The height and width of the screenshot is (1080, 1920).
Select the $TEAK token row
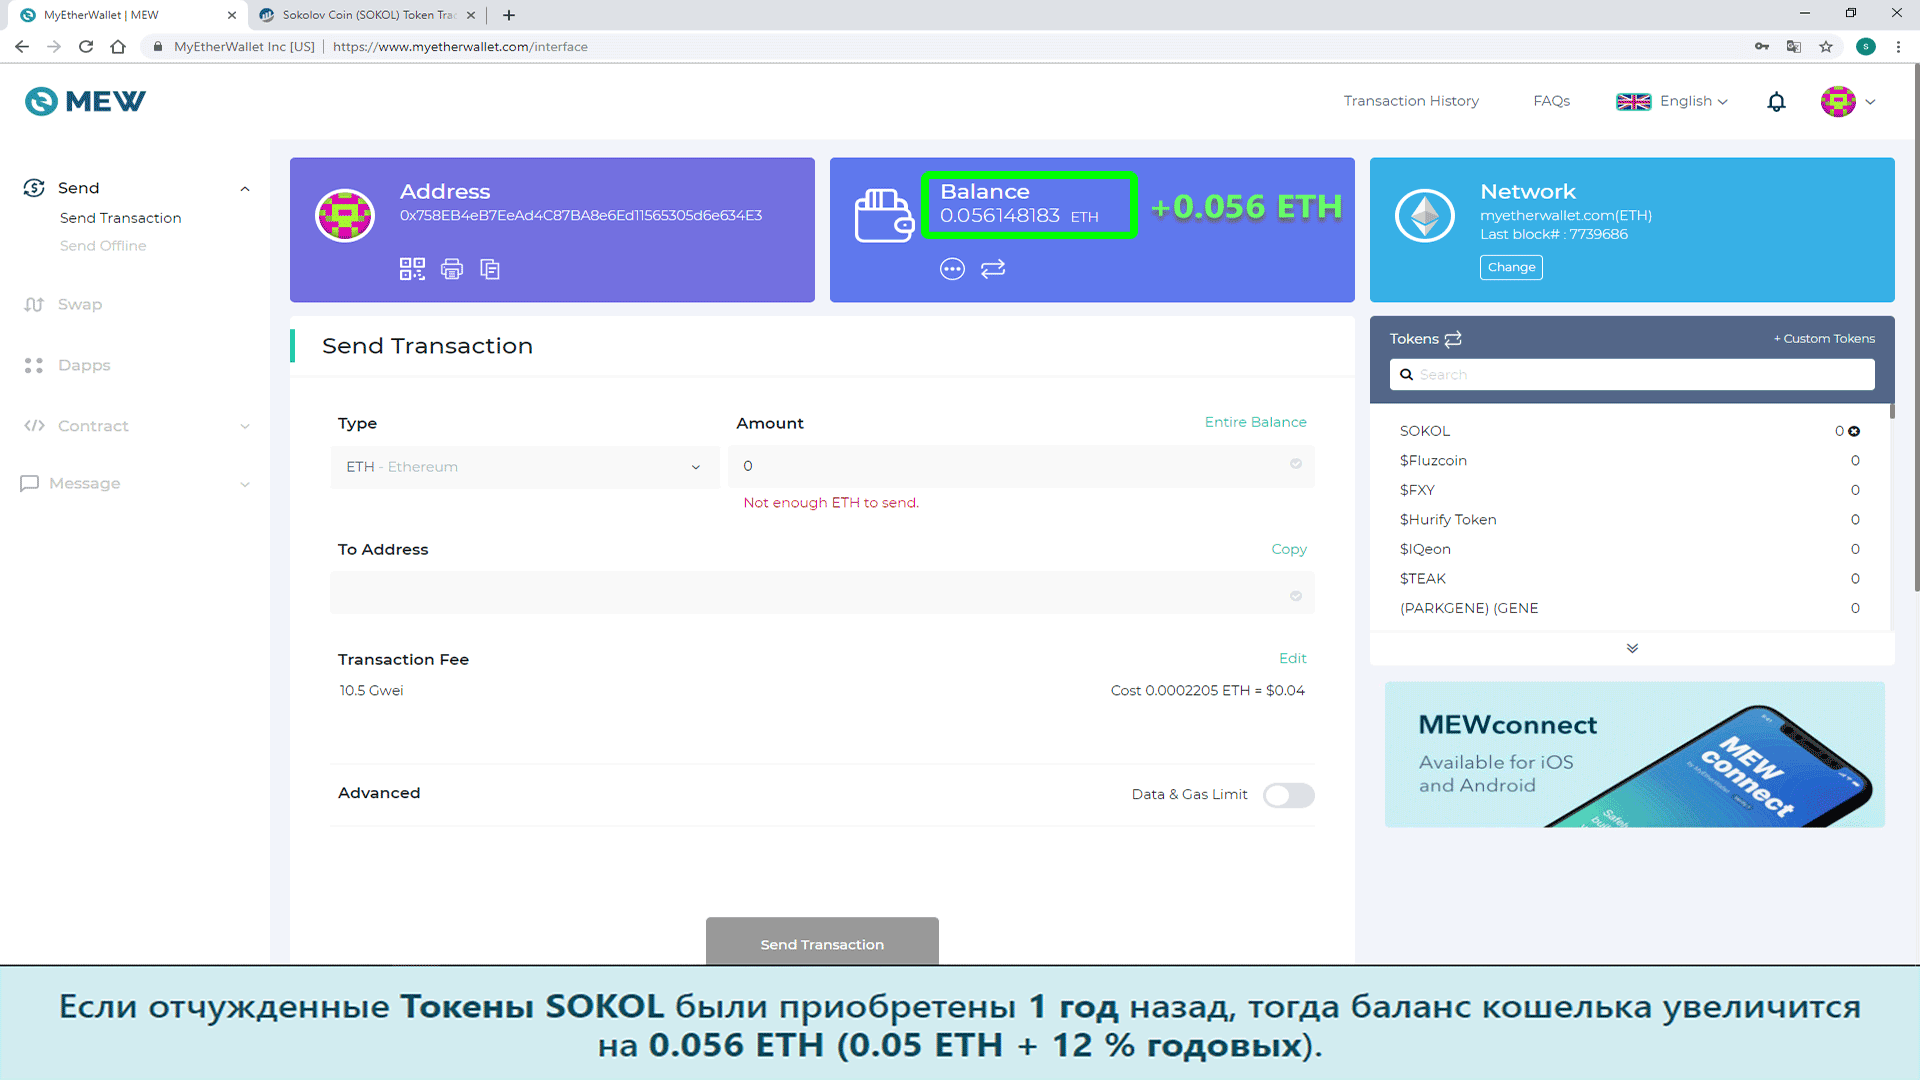[1630, 579]
